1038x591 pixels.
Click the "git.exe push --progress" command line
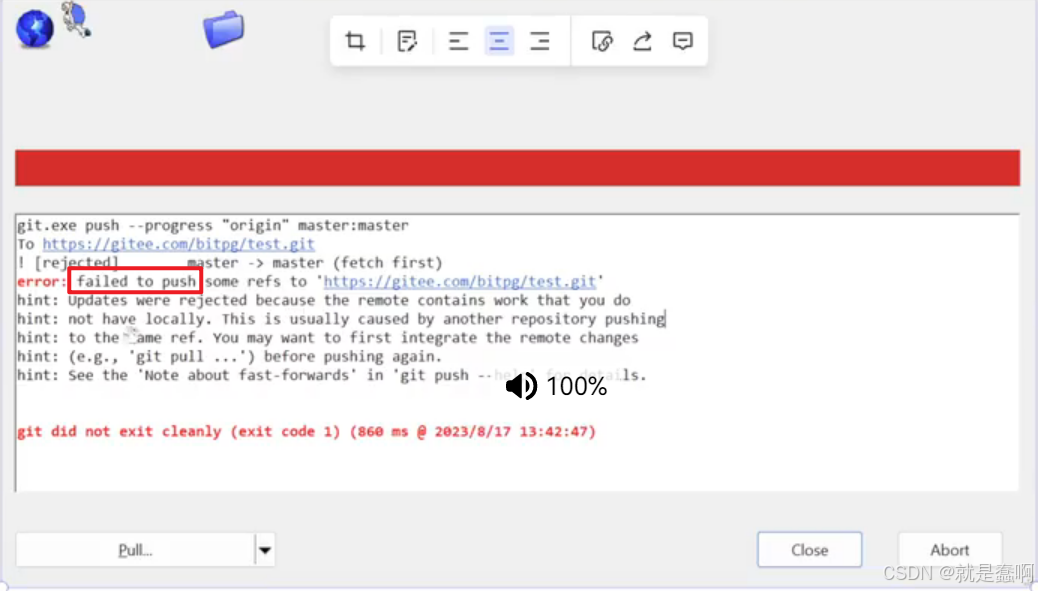click(x=212, y=225)
